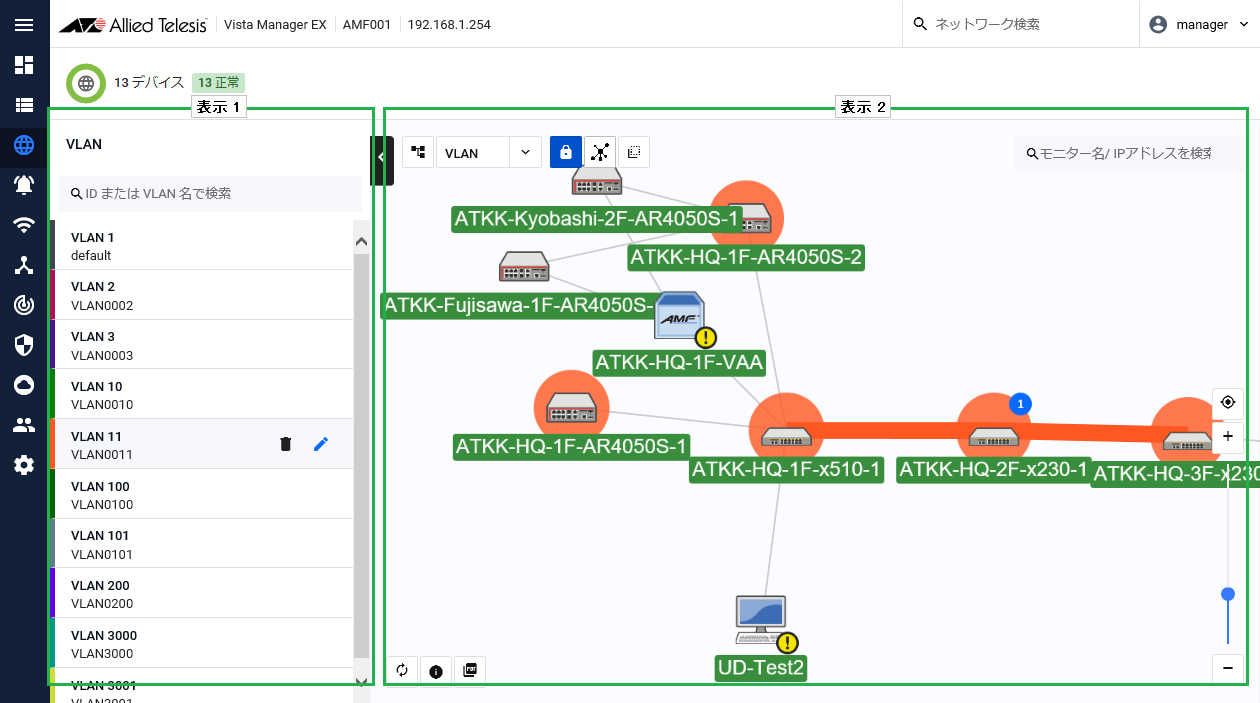Open the wireless Wi-Fi sidebar icon
Screen dimensions: 1260x703
[x=24, y=225]
